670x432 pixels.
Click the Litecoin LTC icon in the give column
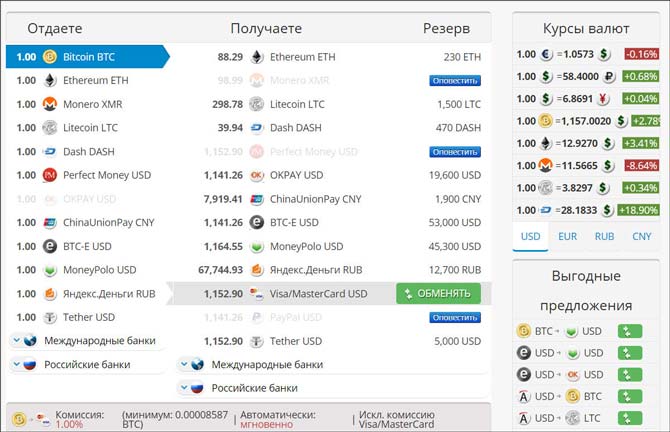(x=50, y=128)
